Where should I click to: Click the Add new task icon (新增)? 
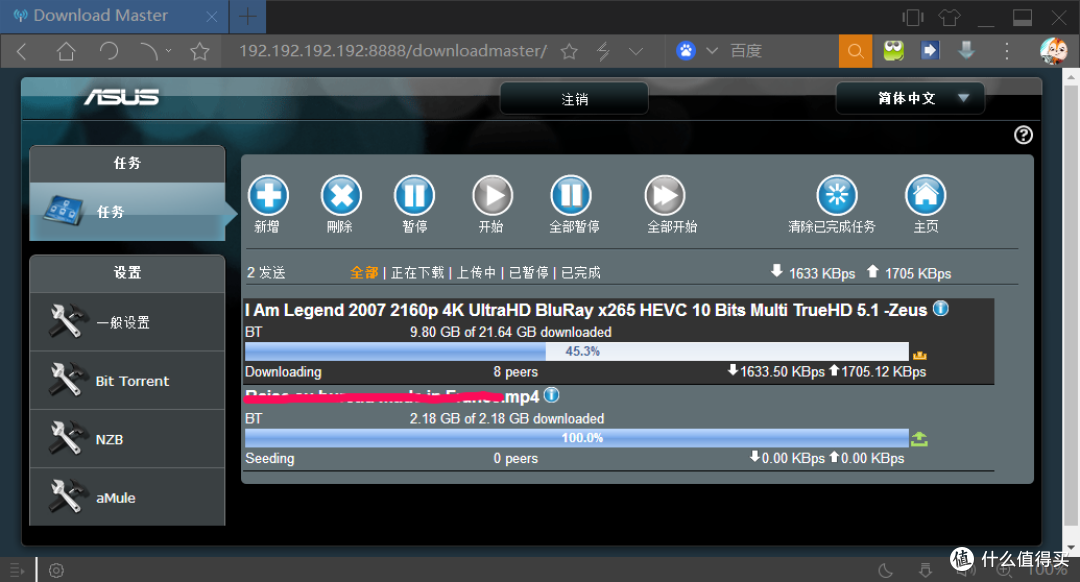(x=268, y=196)
